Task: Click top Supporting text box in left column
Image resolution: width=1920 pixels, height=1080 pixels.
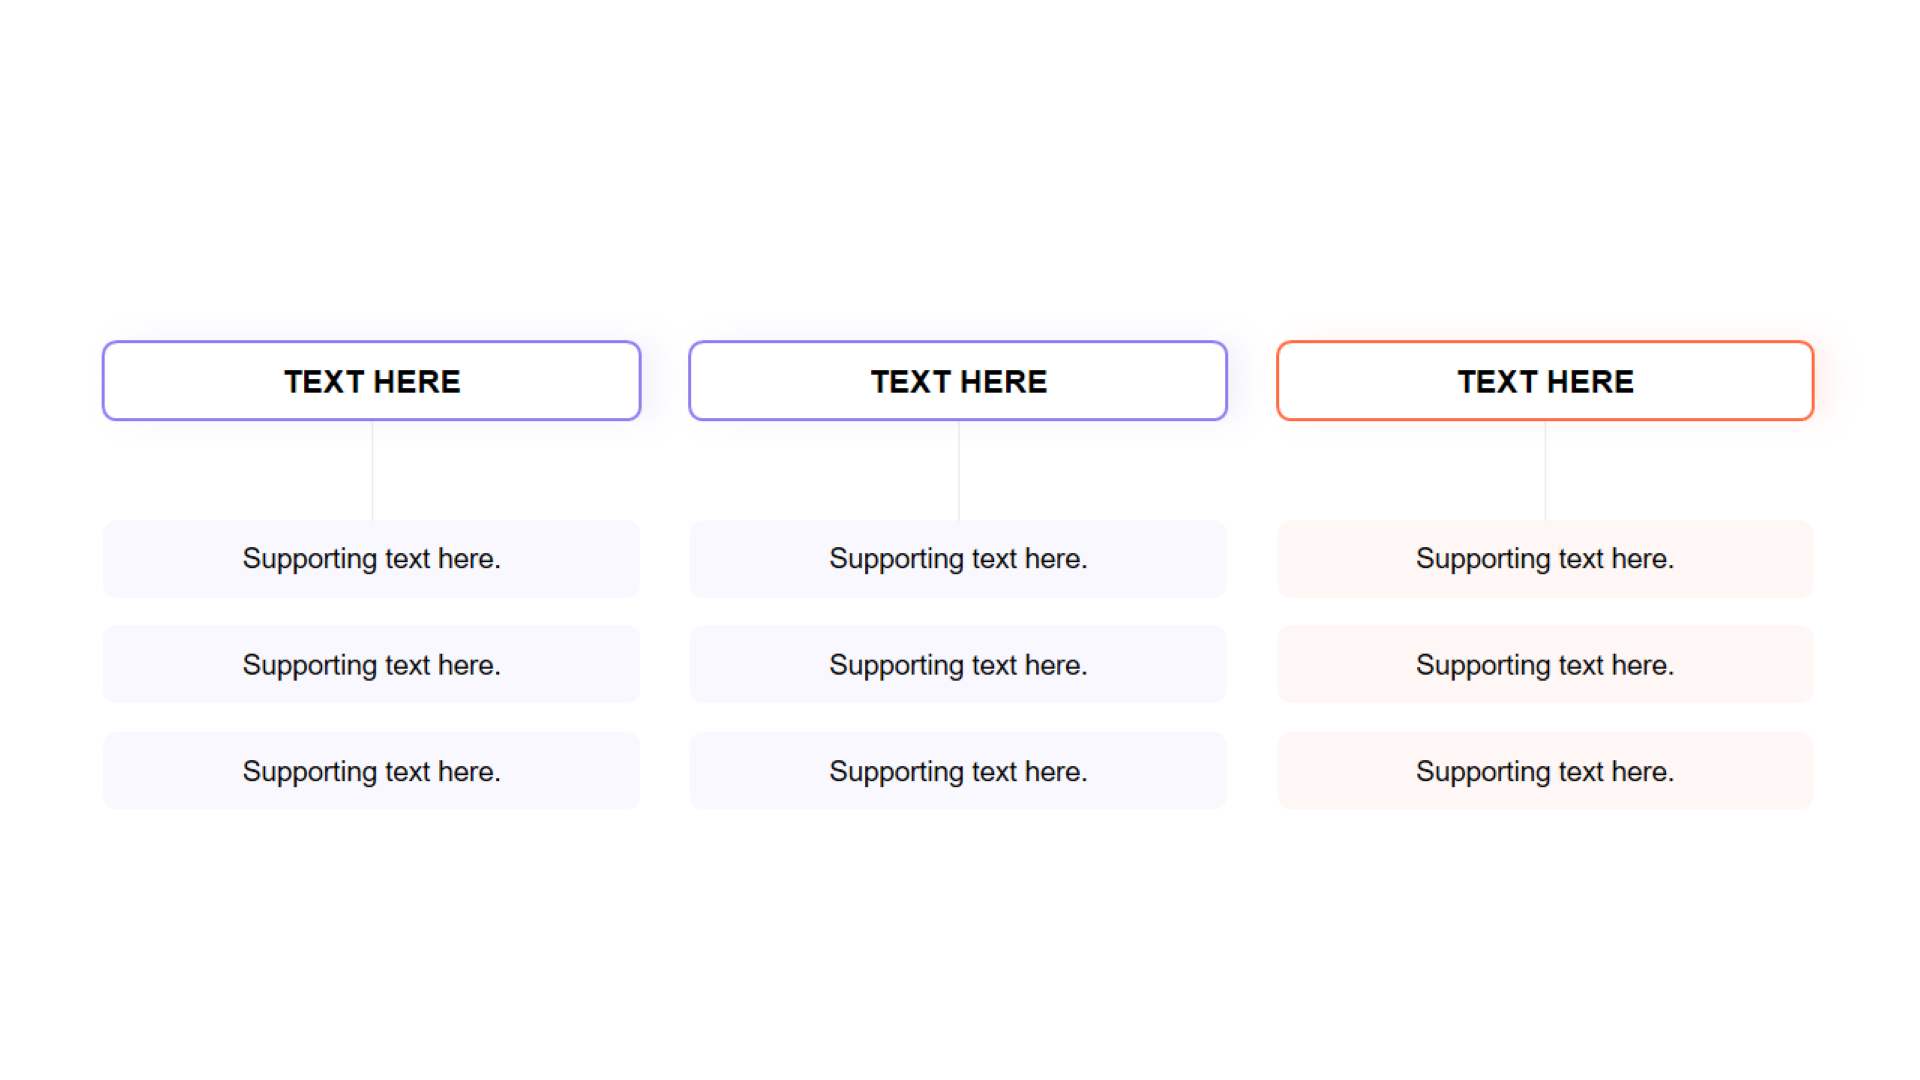Action: tap(371, 559)
